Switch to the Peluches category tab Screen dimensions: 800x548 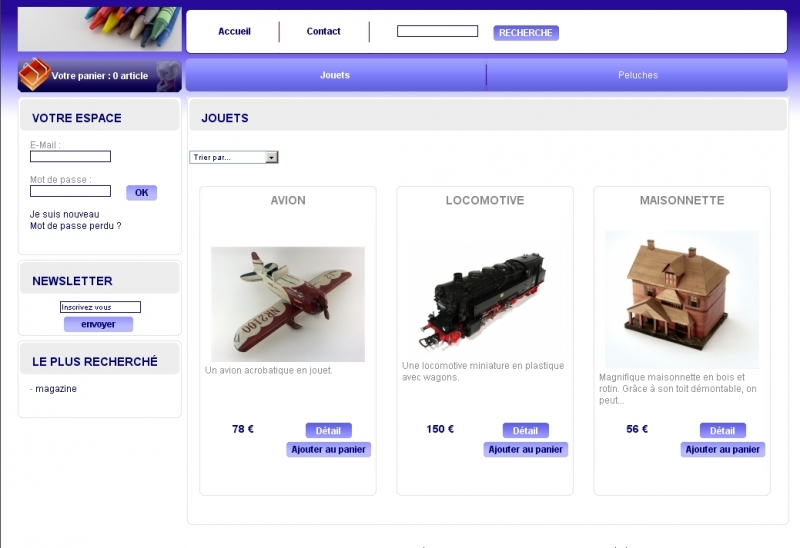(638, 75)
